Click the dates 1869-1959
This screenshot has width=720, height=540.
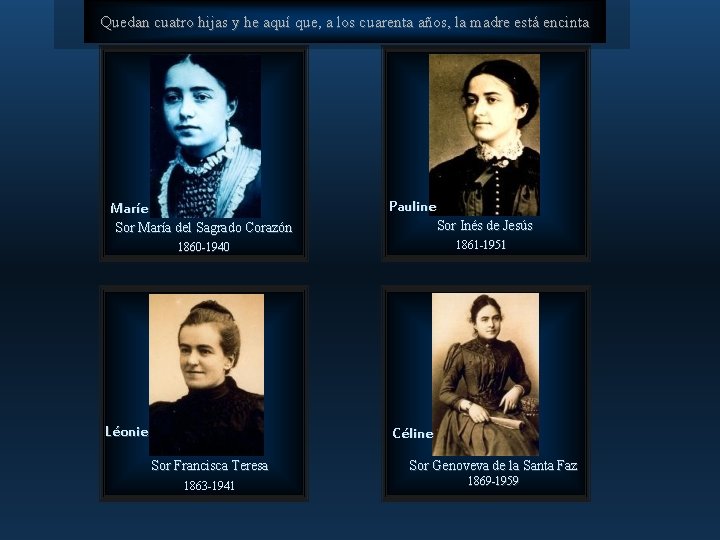493,481
